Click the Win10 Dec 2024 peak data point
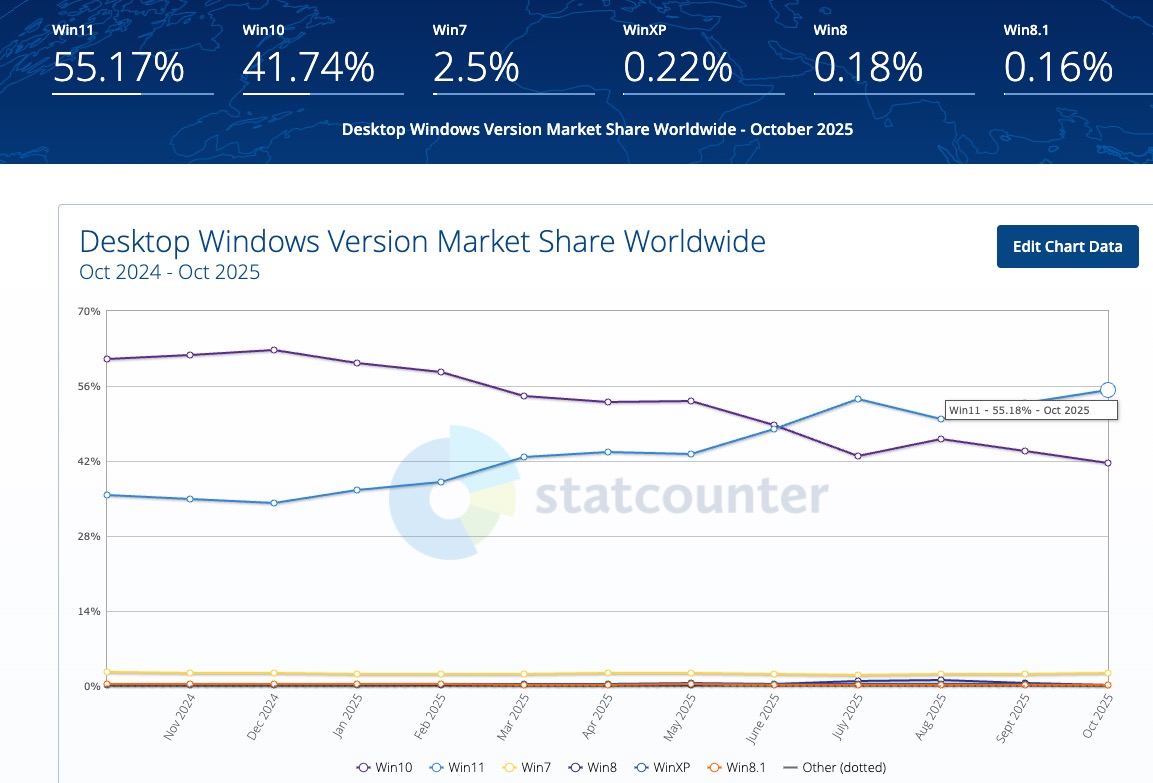The width and height of the screenshot is (1153, 783). (x=273, y=350)
